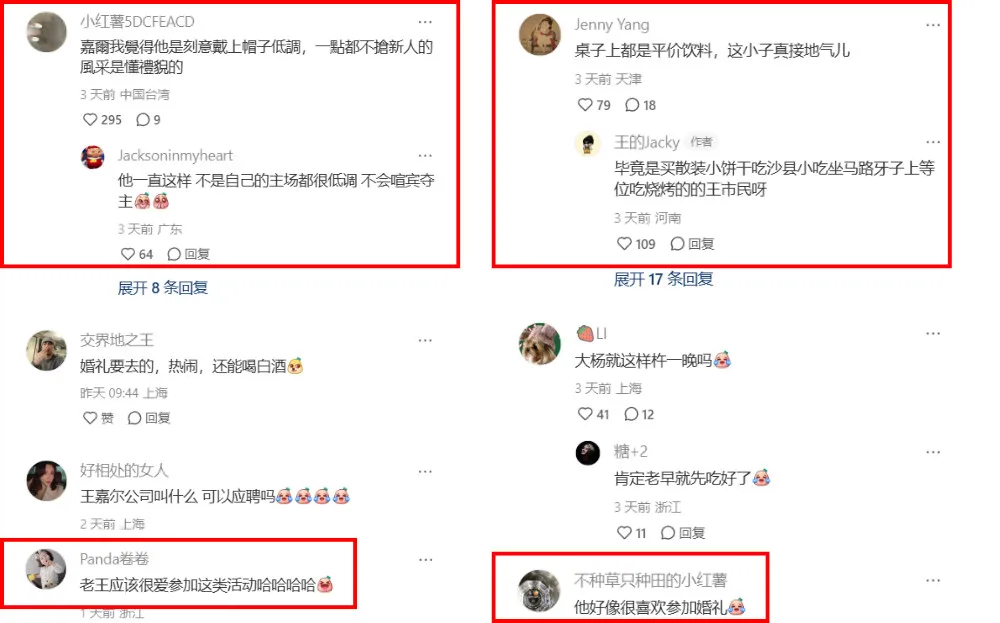Like Jacksoninmyheart's reply with 64 likes

click(x=137, y=254)
